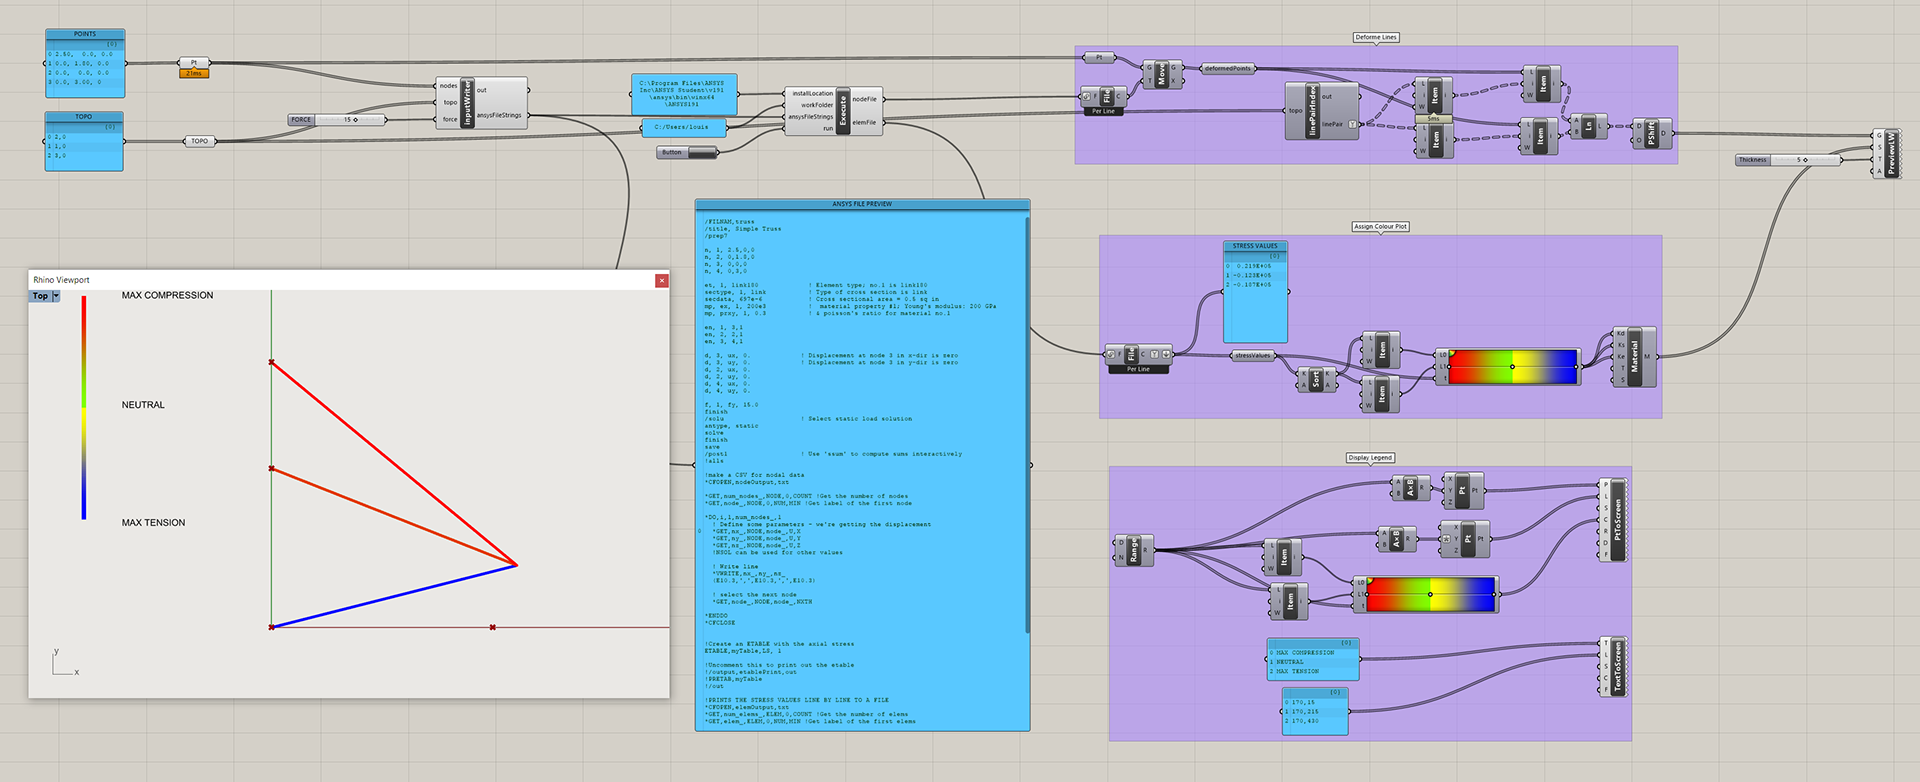Click the colour legend bar in Rhino Viewport
The width and height of the screenshot is (1920, 782).
tap(84, 408)
